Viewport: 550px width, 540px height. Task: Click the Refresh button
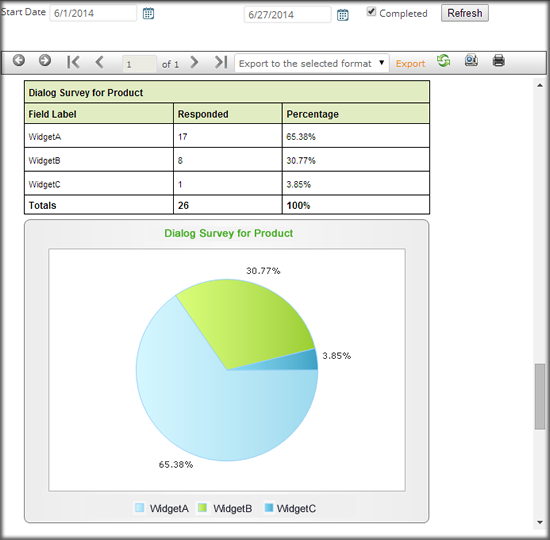[464, 13]
